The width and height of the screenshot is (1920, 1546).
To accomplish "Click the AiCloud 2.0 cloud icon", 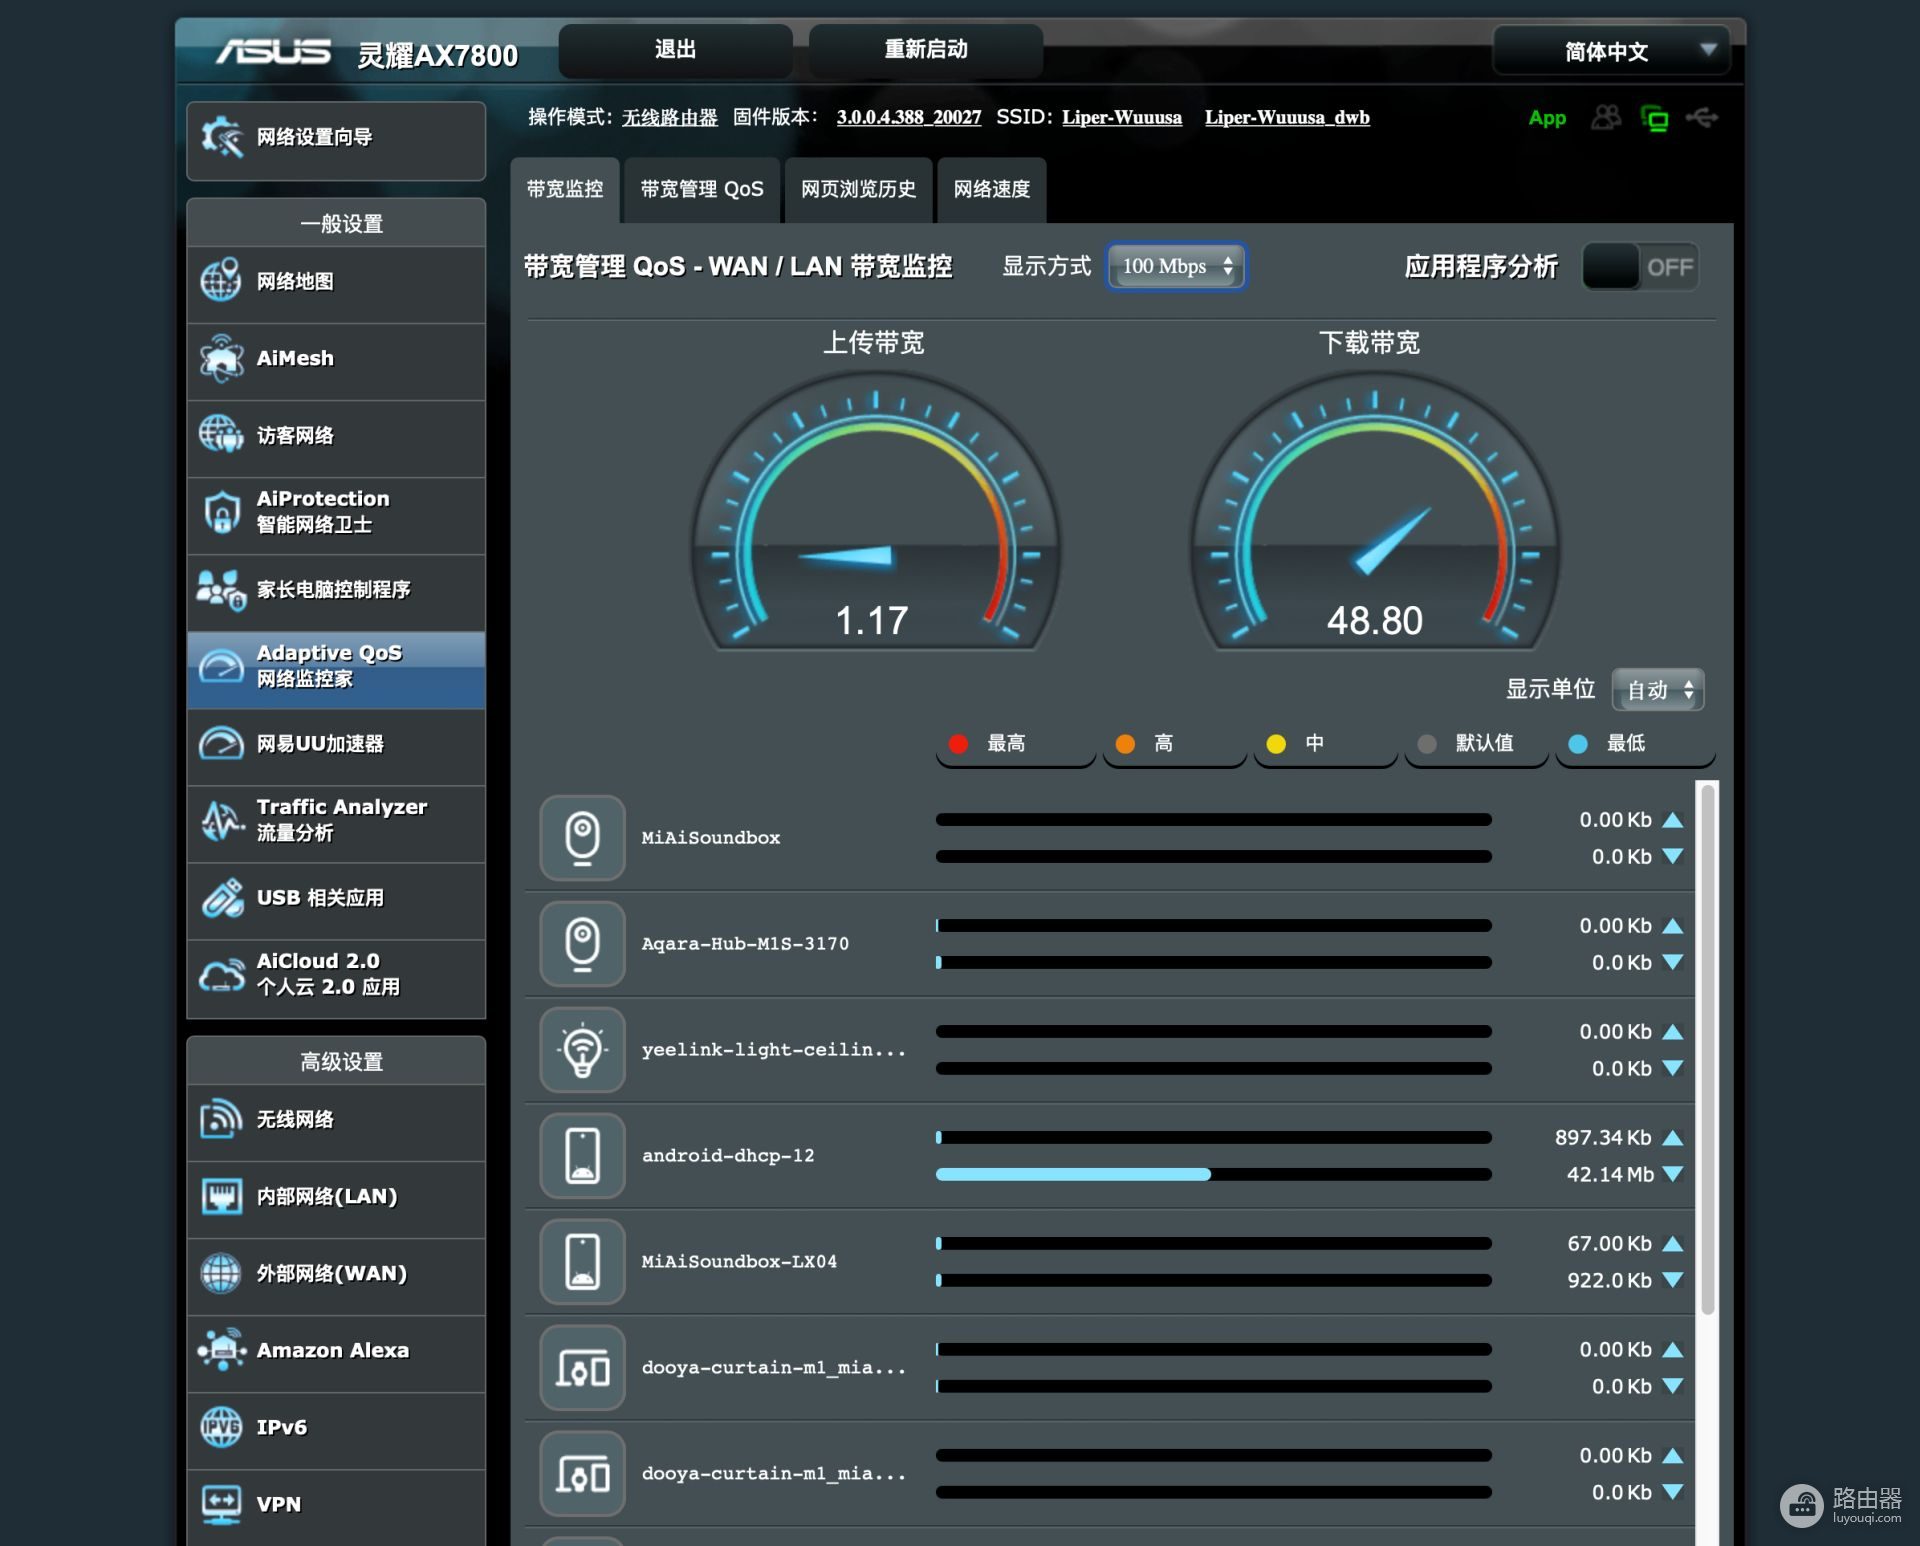I will tap(221, 975).
